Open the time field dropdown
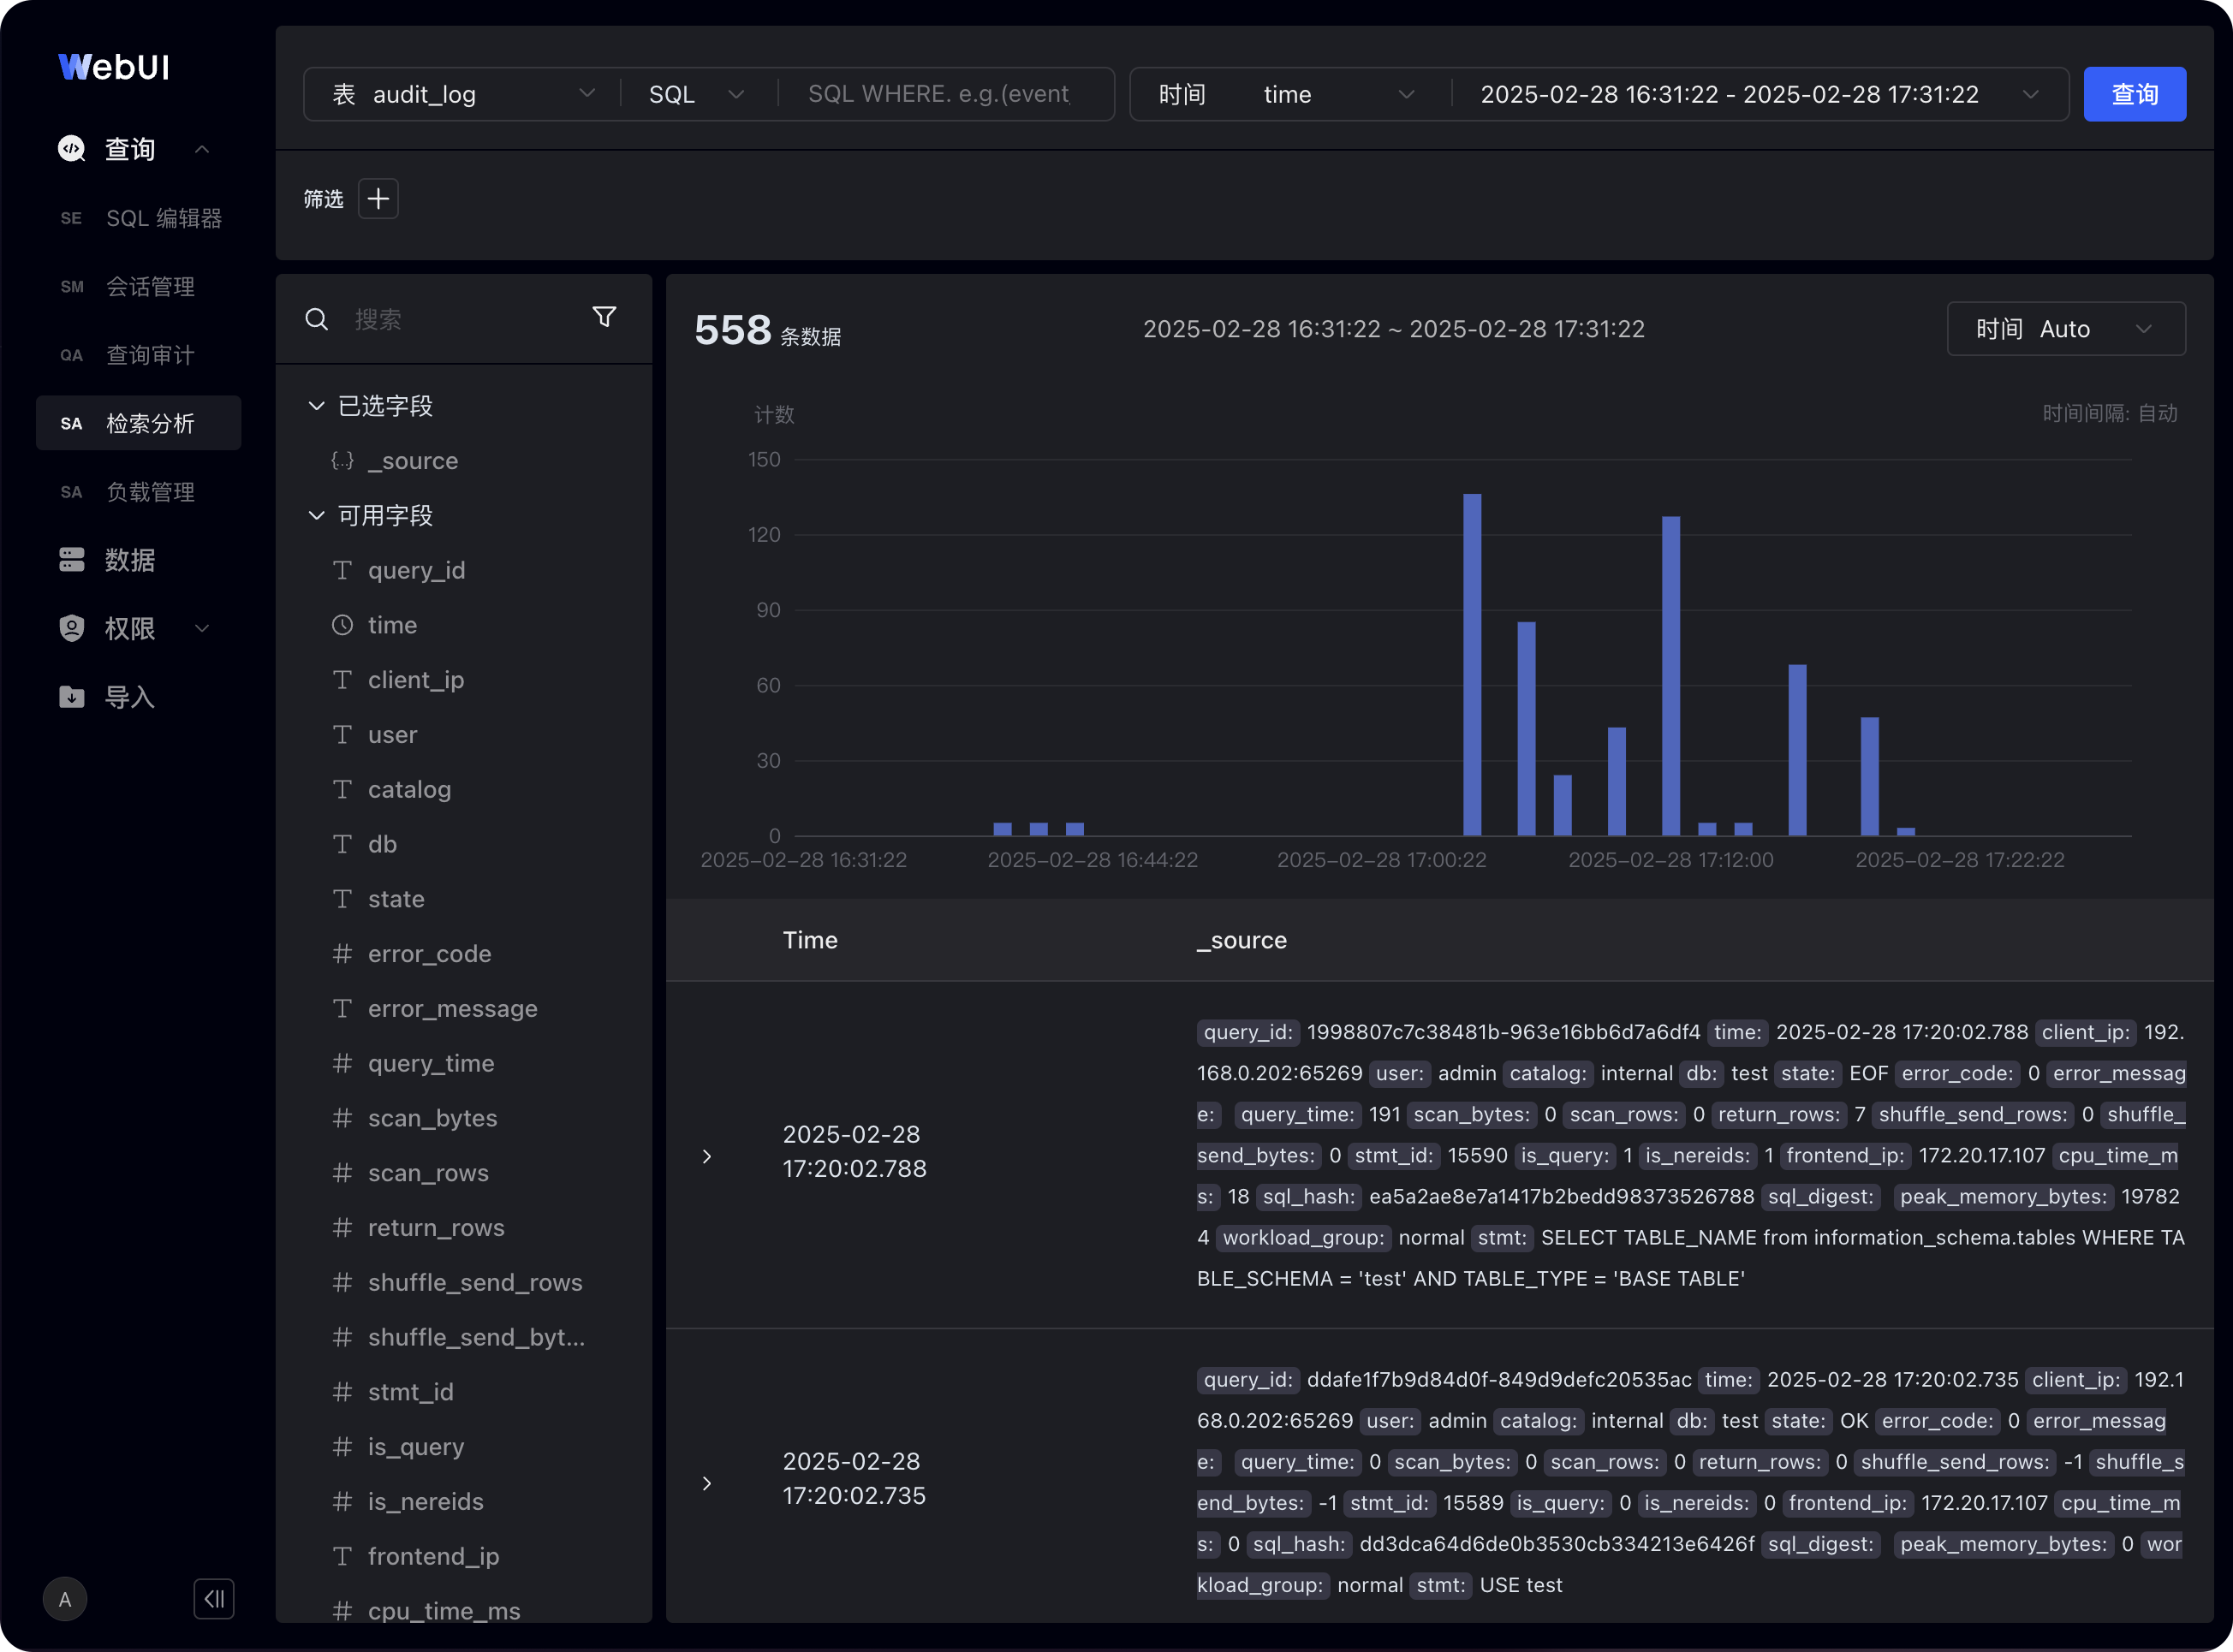Viewport: 2233px width, 1652px height. coord(1340,94)
